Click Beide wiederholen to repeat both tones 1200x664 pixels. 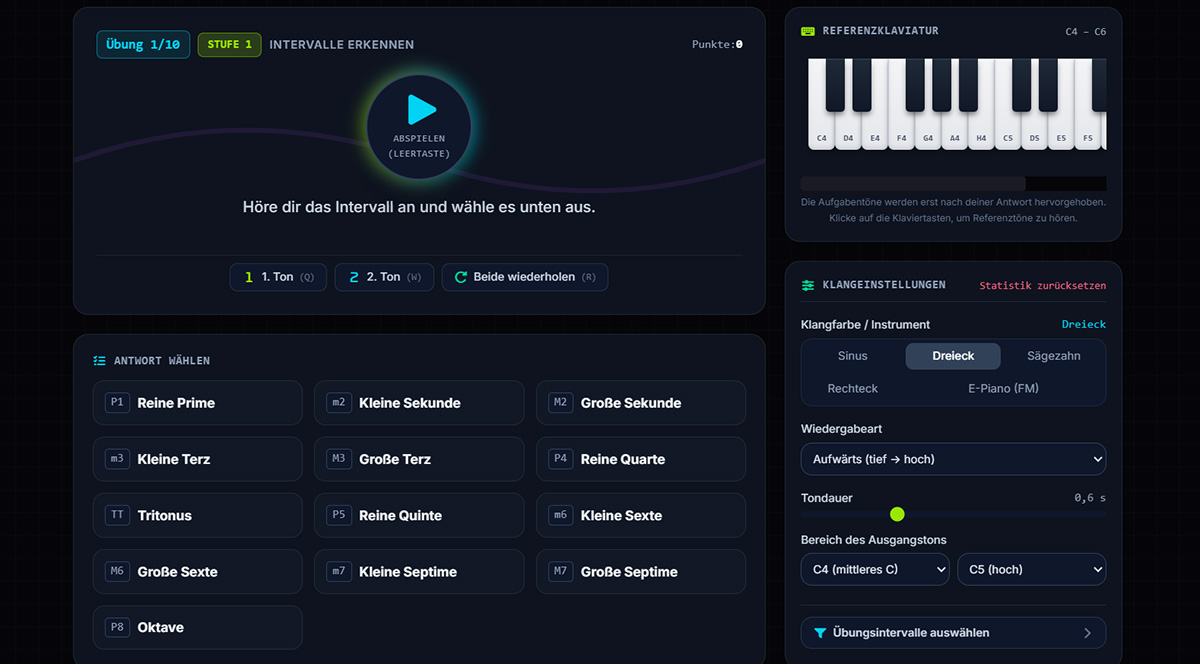tap(525, 277)
